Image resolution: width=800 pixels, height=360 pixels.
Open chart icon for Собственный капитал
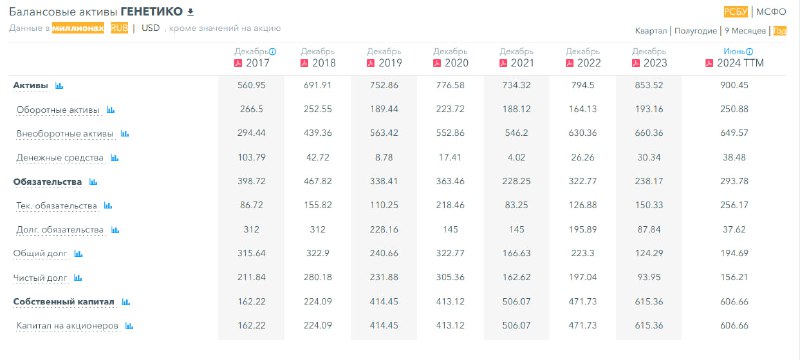[x=126, y=302]
